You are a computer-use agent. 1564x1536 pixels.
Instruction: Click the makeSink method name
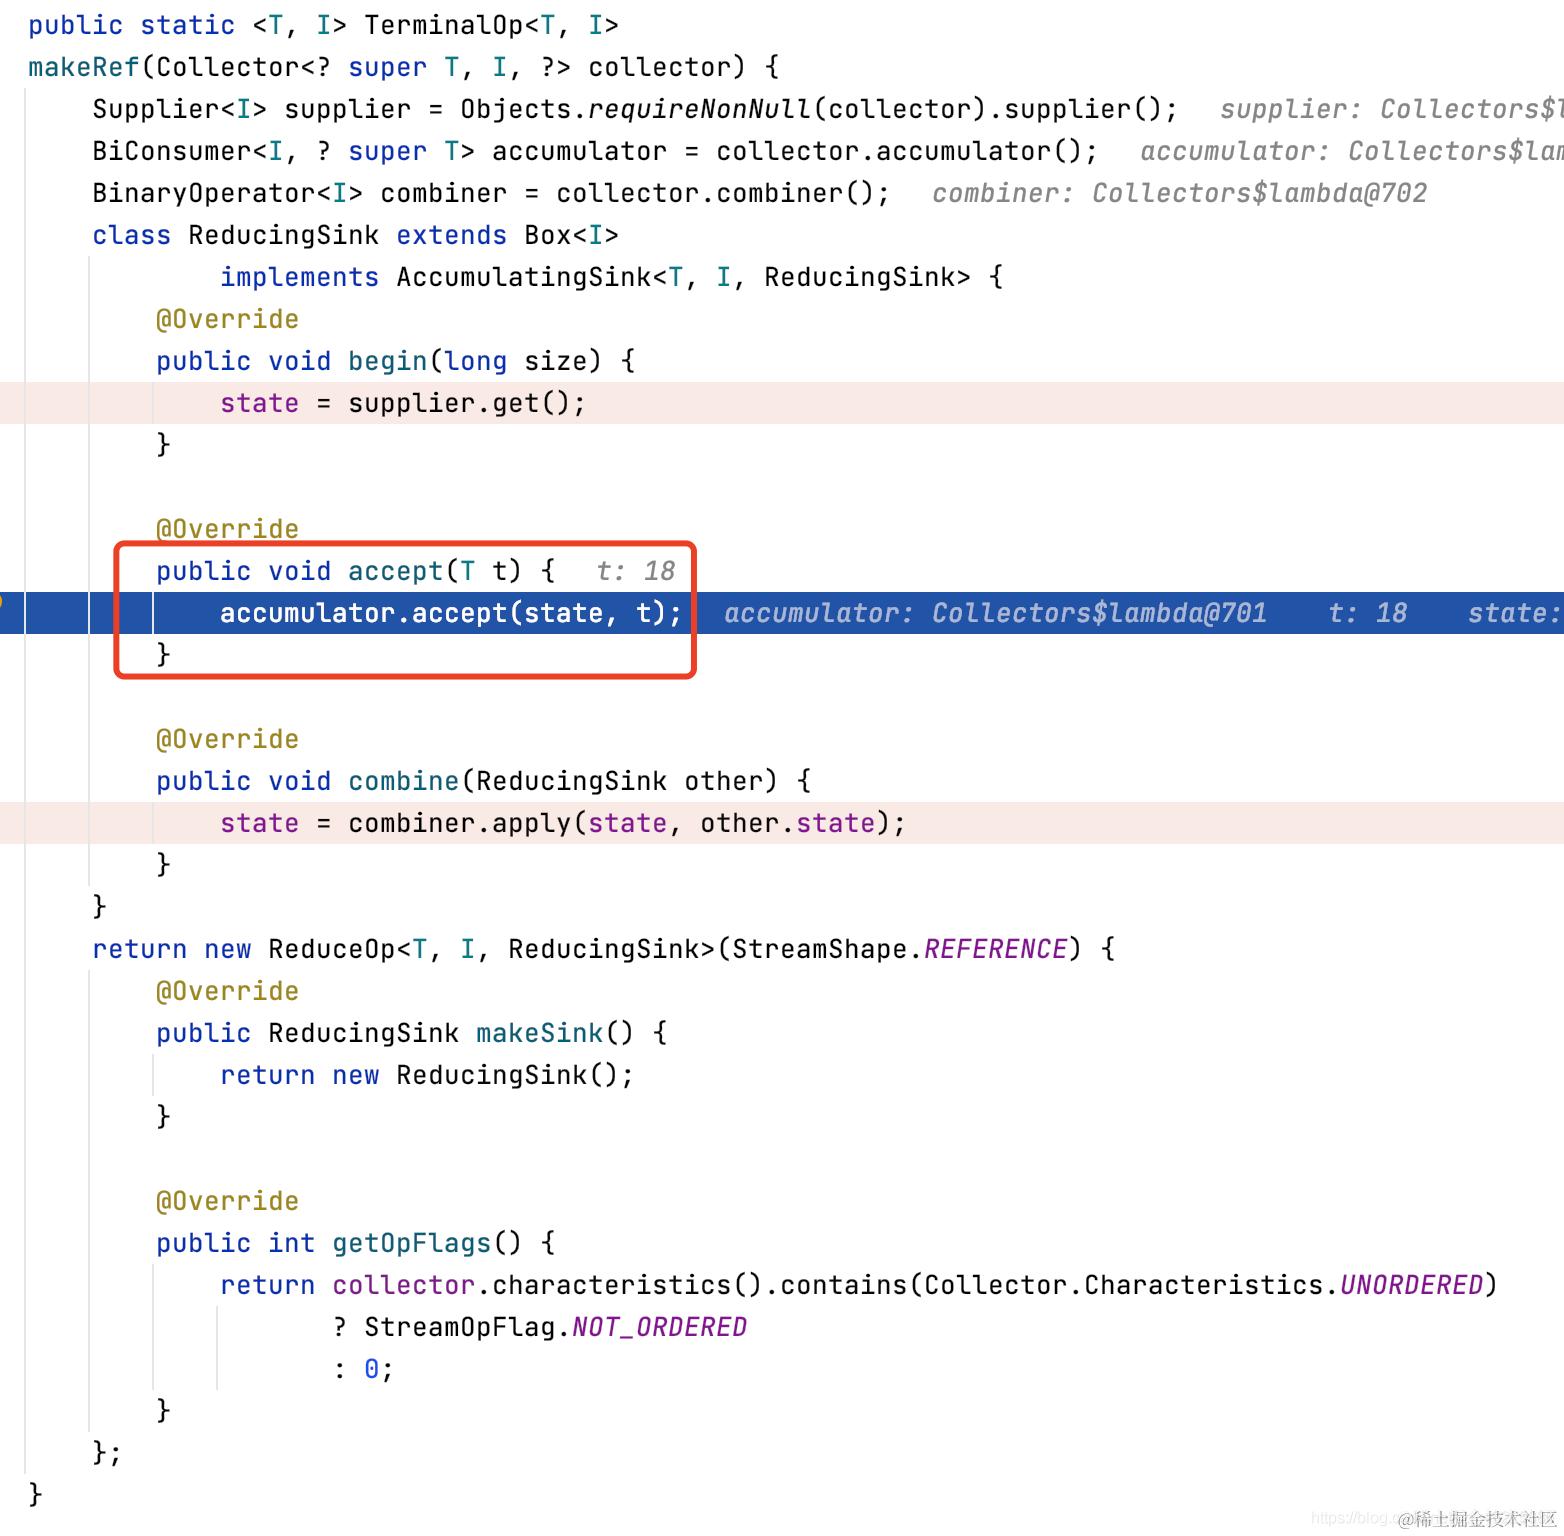click(x=540, y=1033)
